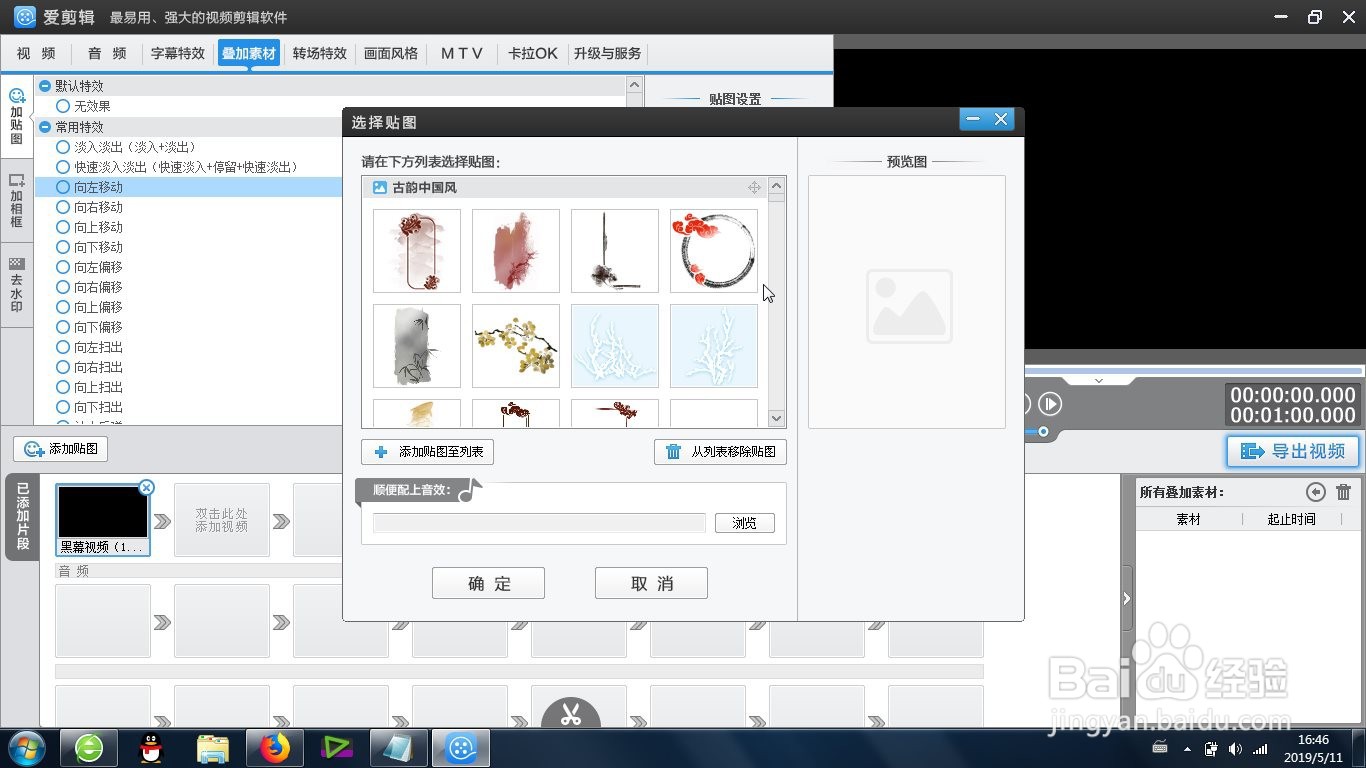The width and height of the screenshot is (1366, 768).
Task: Open the MTV tab
Action: tap(461, 53)
